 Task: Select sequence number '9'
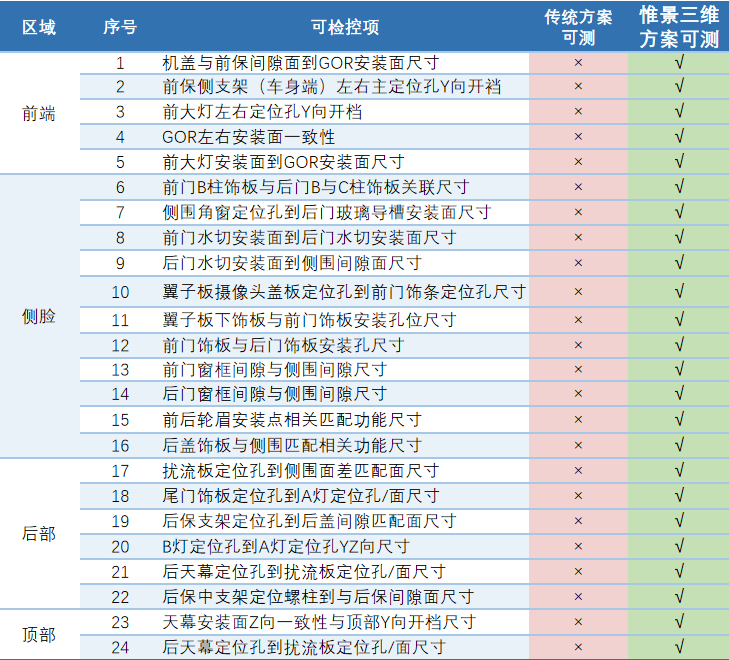(x=120, y=263)
